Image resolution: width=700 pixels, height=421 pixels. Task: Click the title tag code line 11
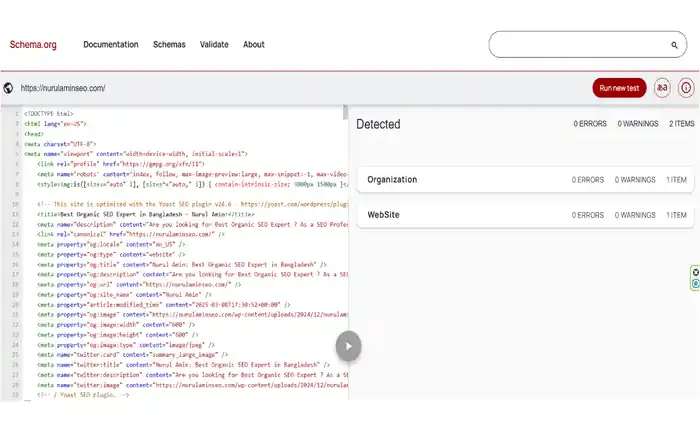click(x=146, y=214)
